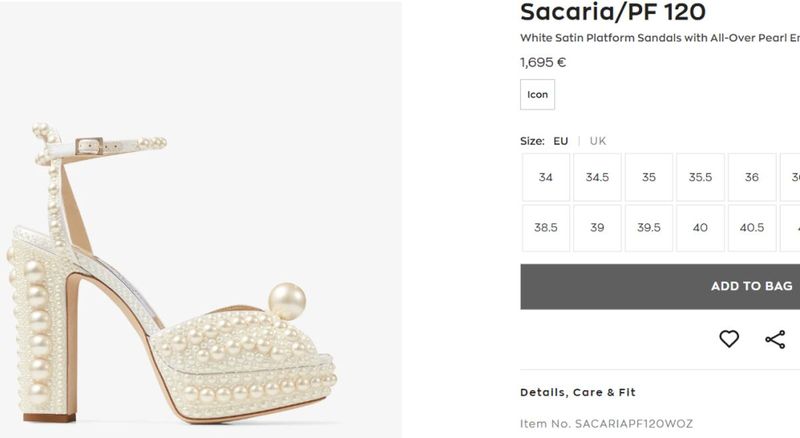The width and height of the screenshot is (800, 438).
Task: Select size 34.5
Action: point(597,177)
